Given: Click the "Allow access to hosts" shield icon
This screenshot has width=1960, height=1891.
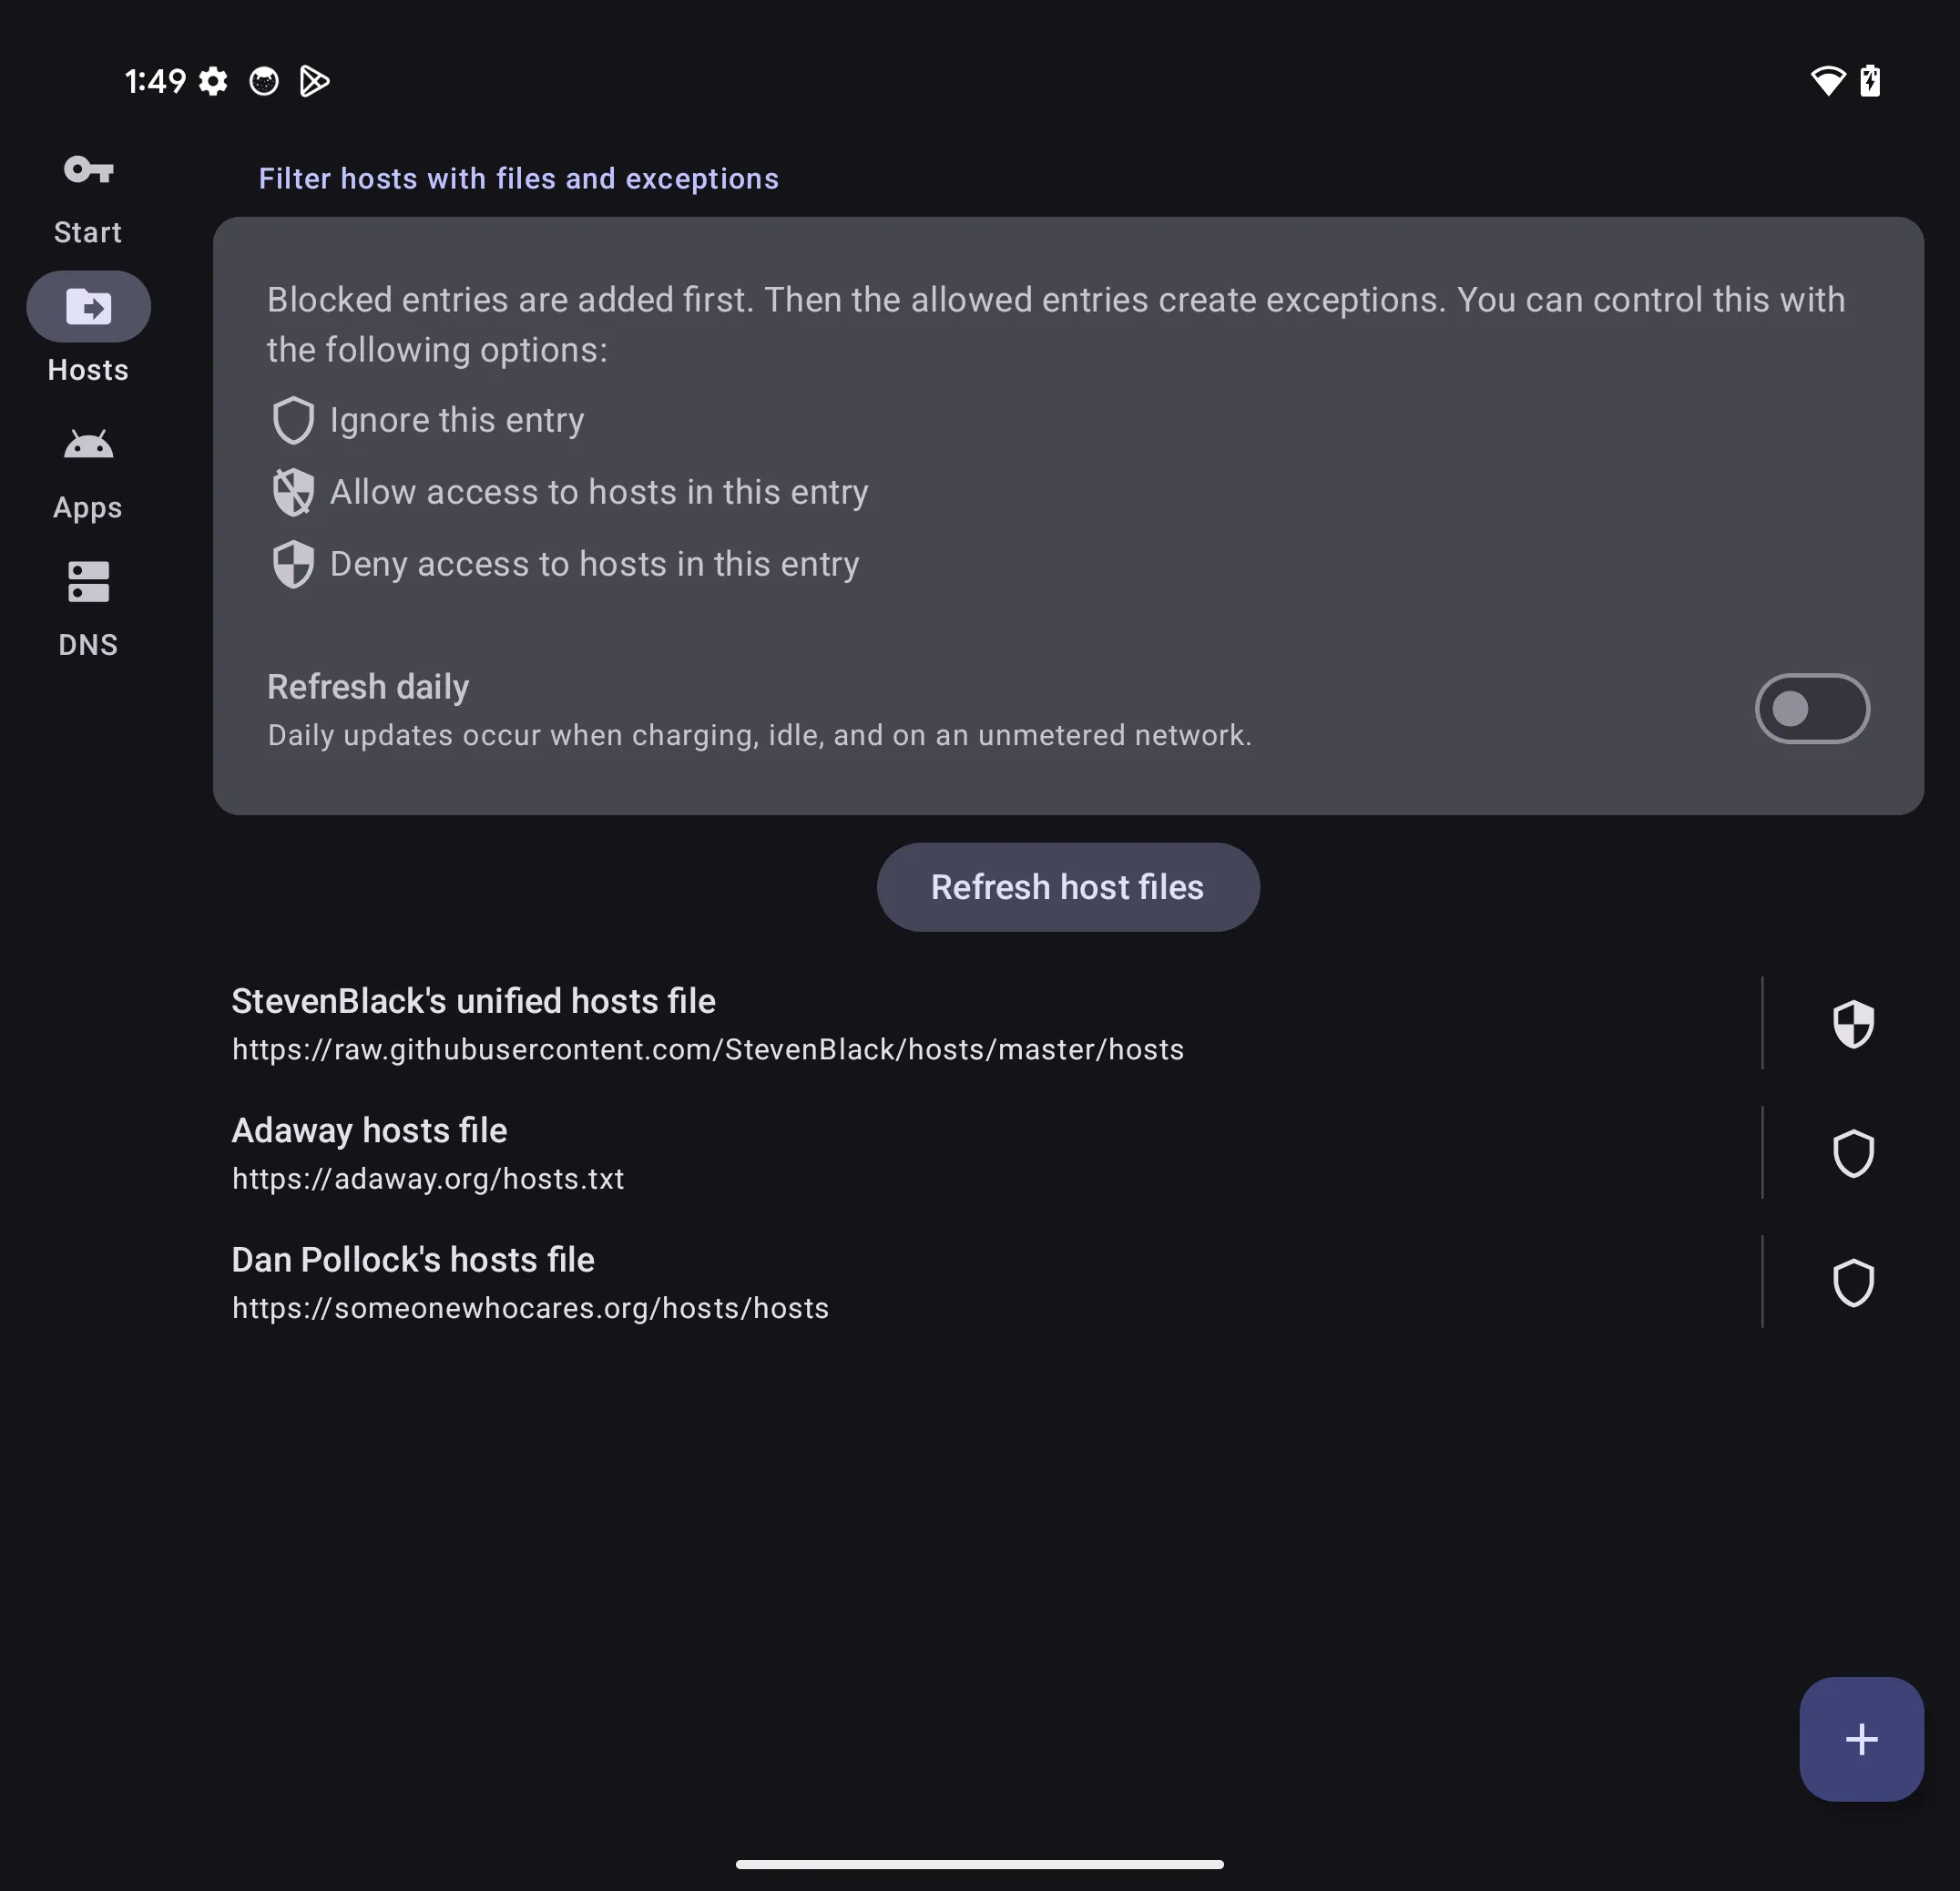Looking at the screenshot, I should 293,492.
